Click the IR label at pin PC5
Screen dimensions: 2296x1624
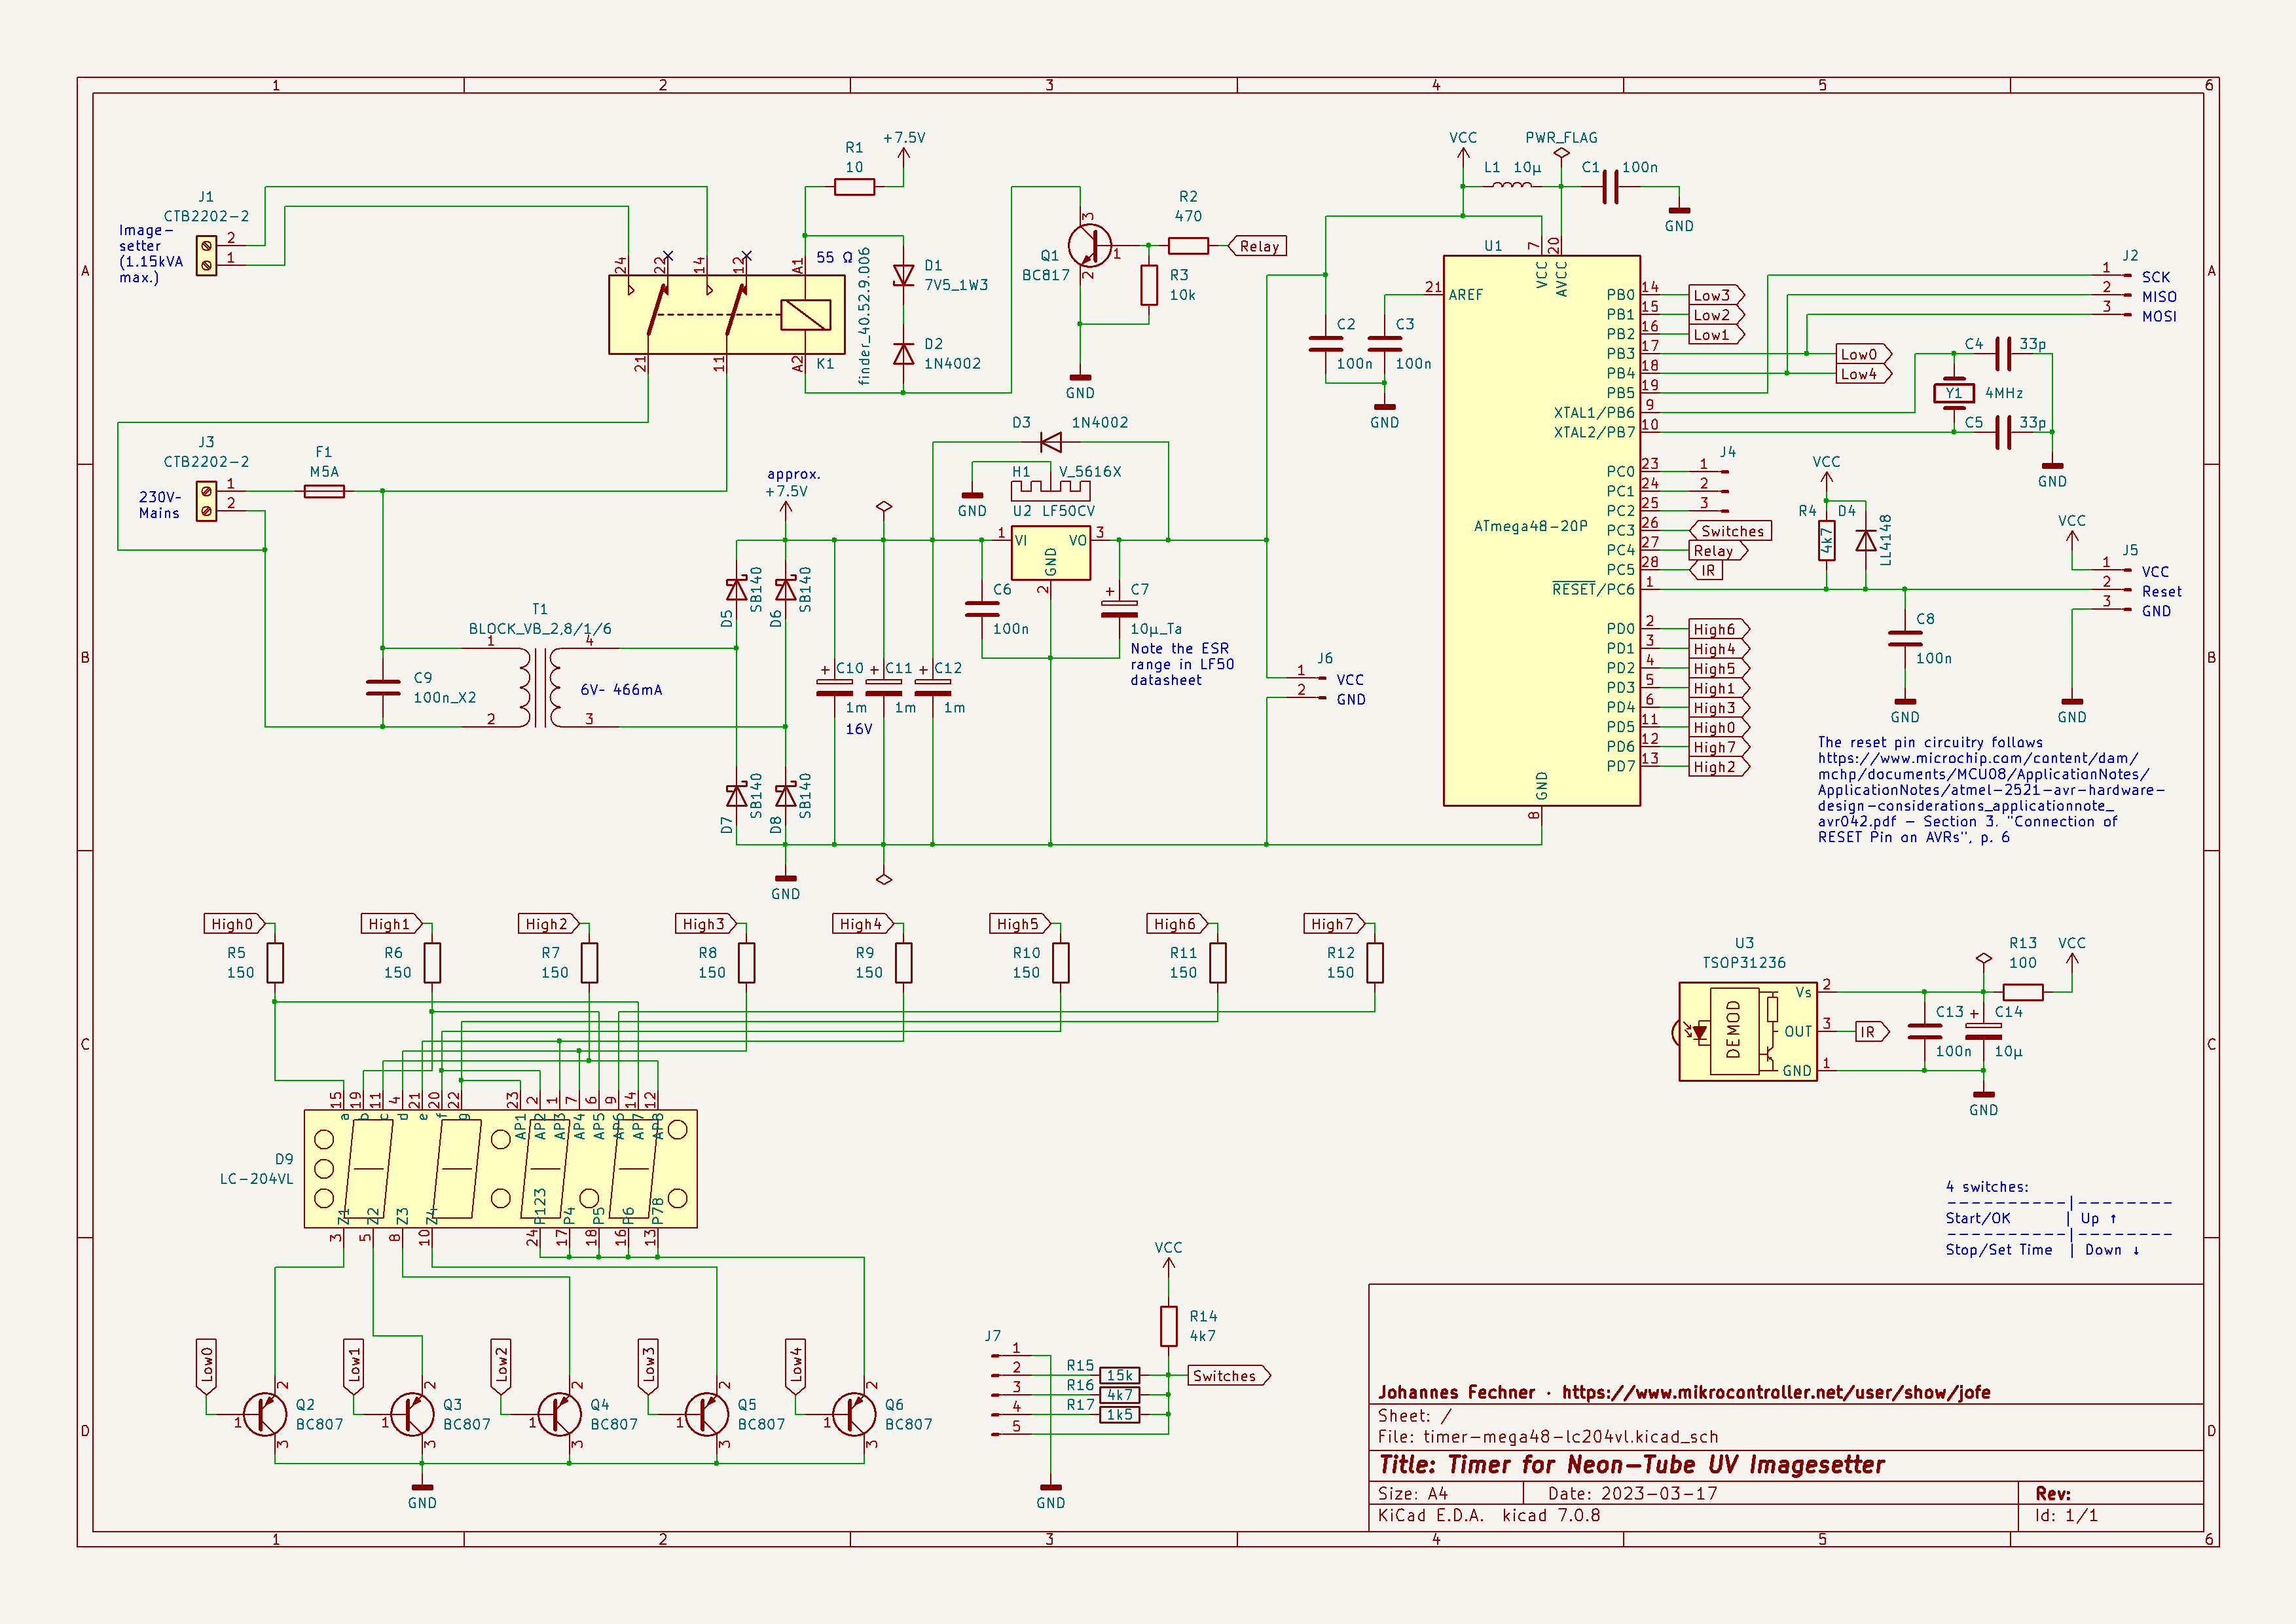pyautogui.click(x=1706, y=570)
